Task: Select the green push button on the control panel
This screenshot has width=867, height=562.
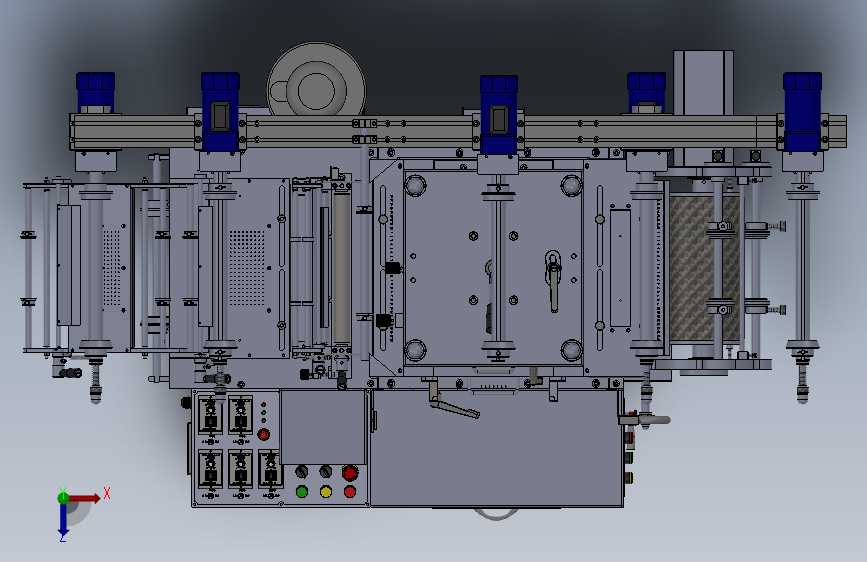Action: 302,491
